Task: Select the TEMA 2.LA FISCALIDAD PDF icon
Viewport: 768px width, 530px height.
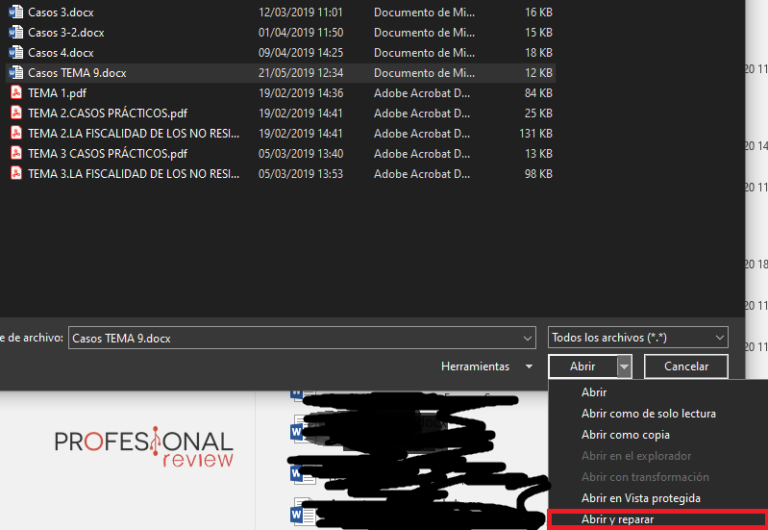Action: [16, 133]
